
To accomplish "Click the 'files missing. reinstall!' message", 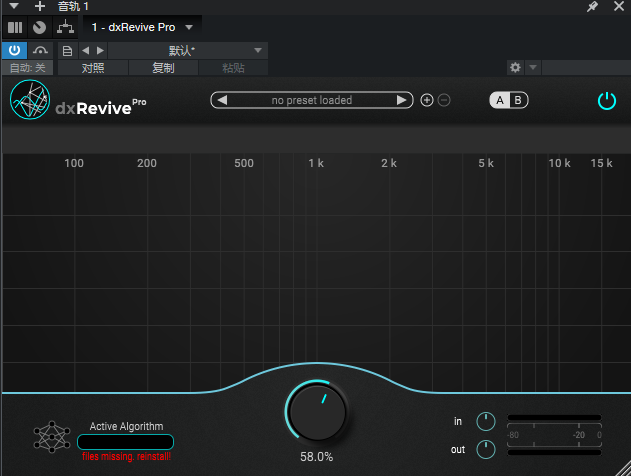I will click(126, 456).
